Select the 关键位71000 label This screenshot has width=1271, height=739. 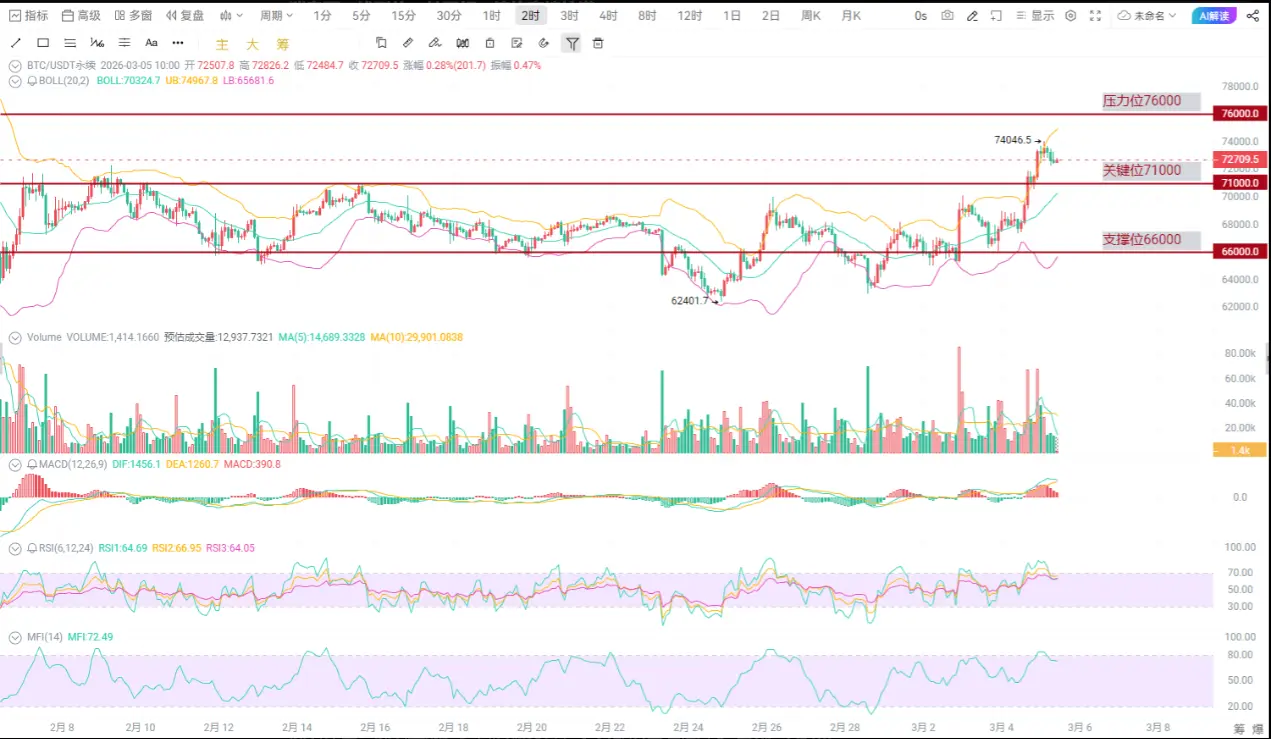[1150, 170]
